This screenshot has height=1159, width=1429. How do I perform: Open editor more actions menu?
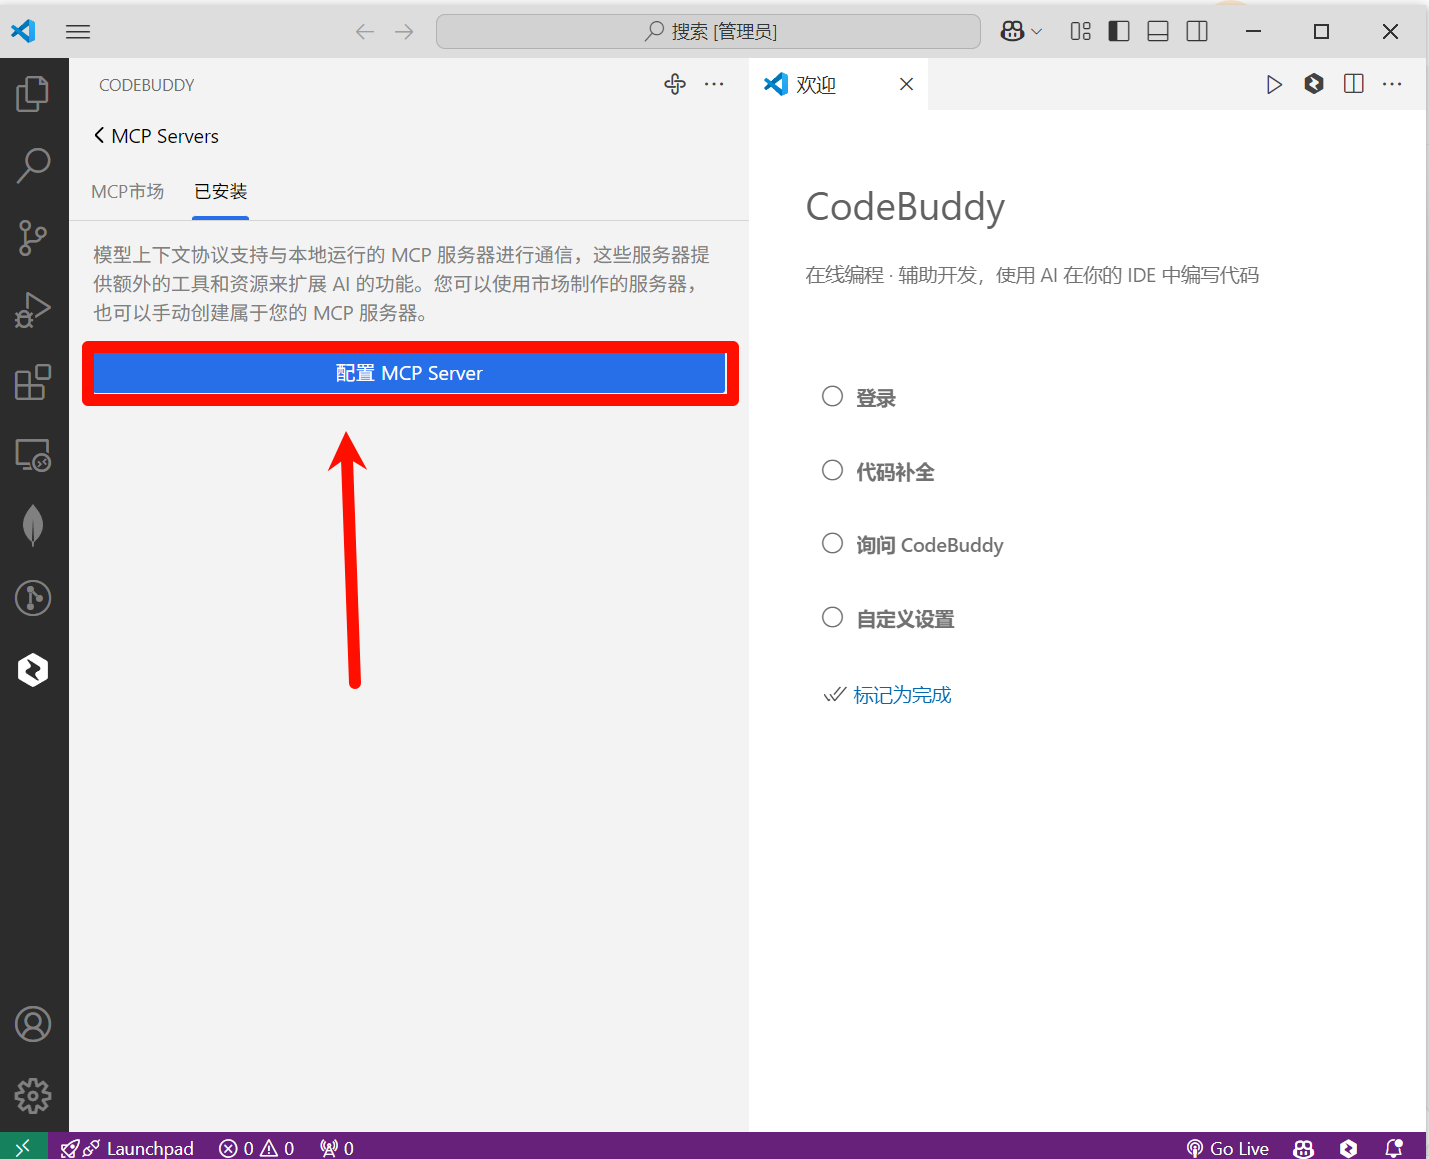pyautogui.click(x=1392, y=85)
